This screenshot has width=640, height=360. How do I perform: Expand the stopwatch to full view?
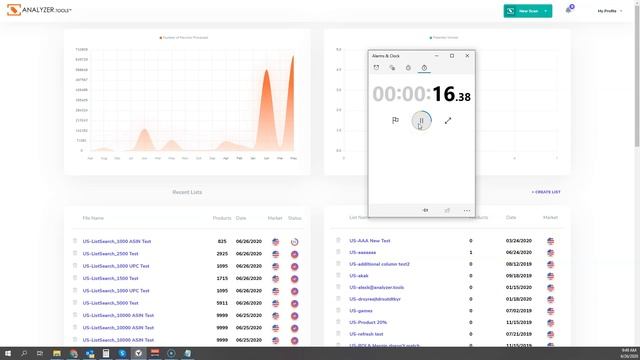448,120
